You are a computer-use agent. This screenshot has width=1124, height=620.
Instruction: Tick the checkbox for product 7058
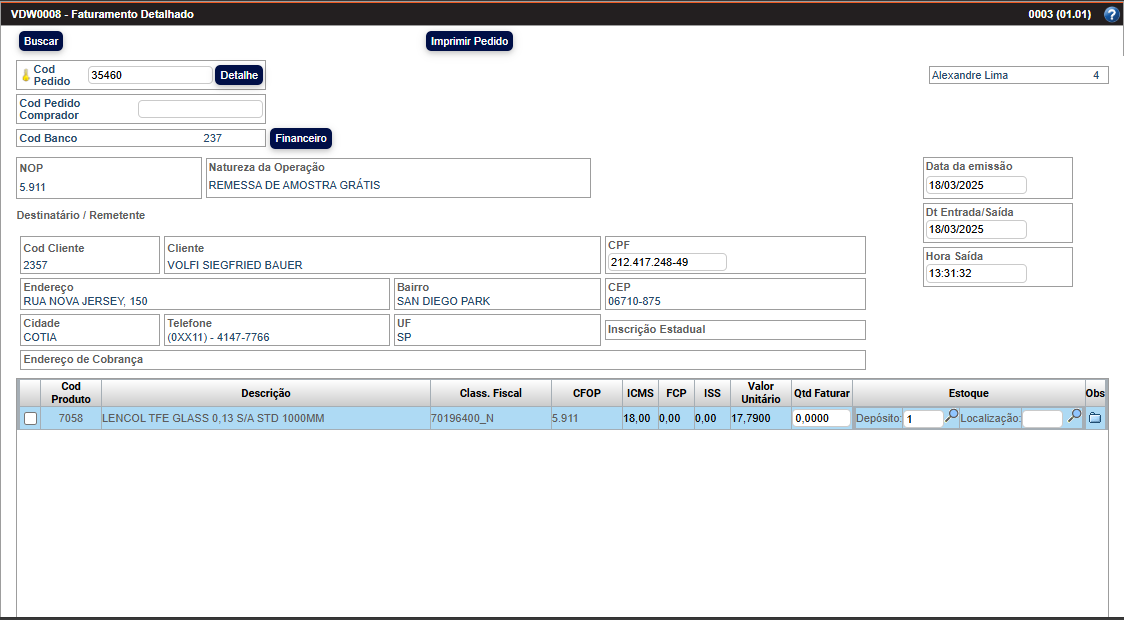31,419
